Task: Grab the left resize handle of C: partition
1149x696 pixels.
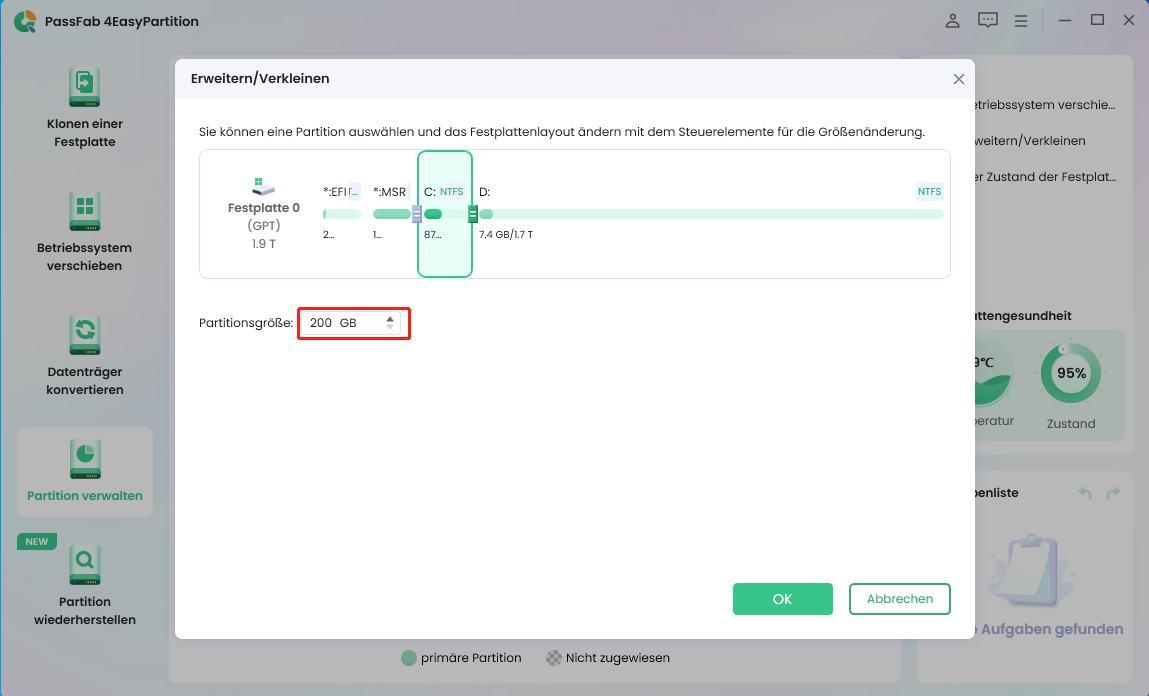Action: pos(417,214)
